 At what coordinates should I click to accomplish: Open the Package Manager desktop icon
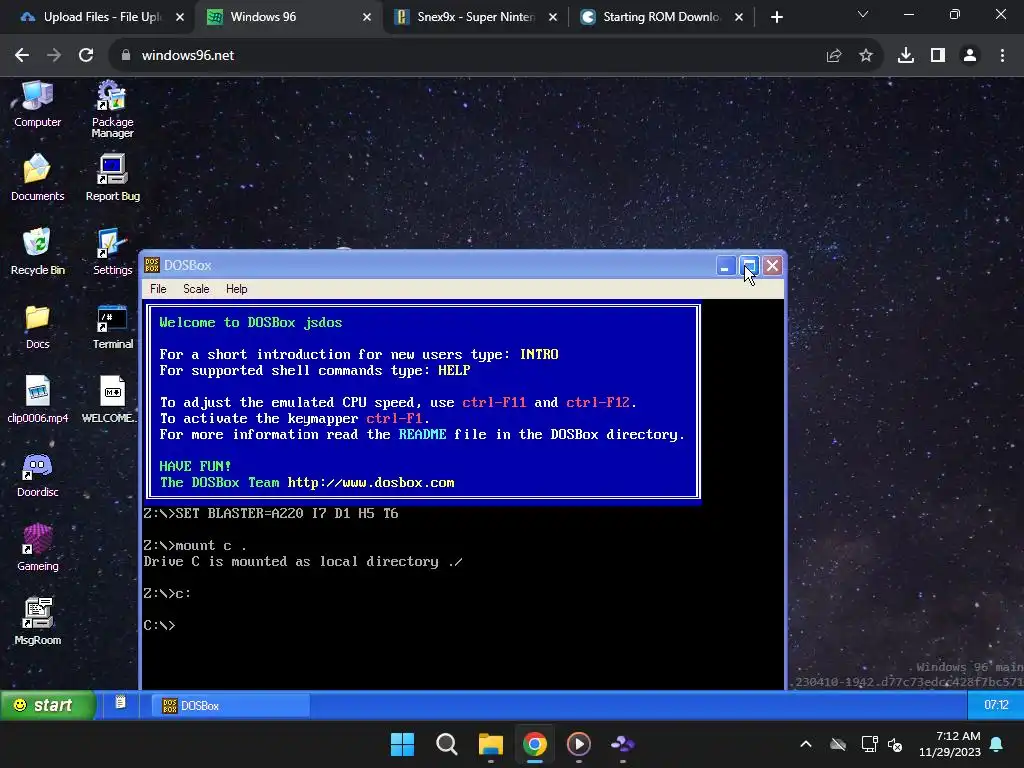(x=112, y=108)
